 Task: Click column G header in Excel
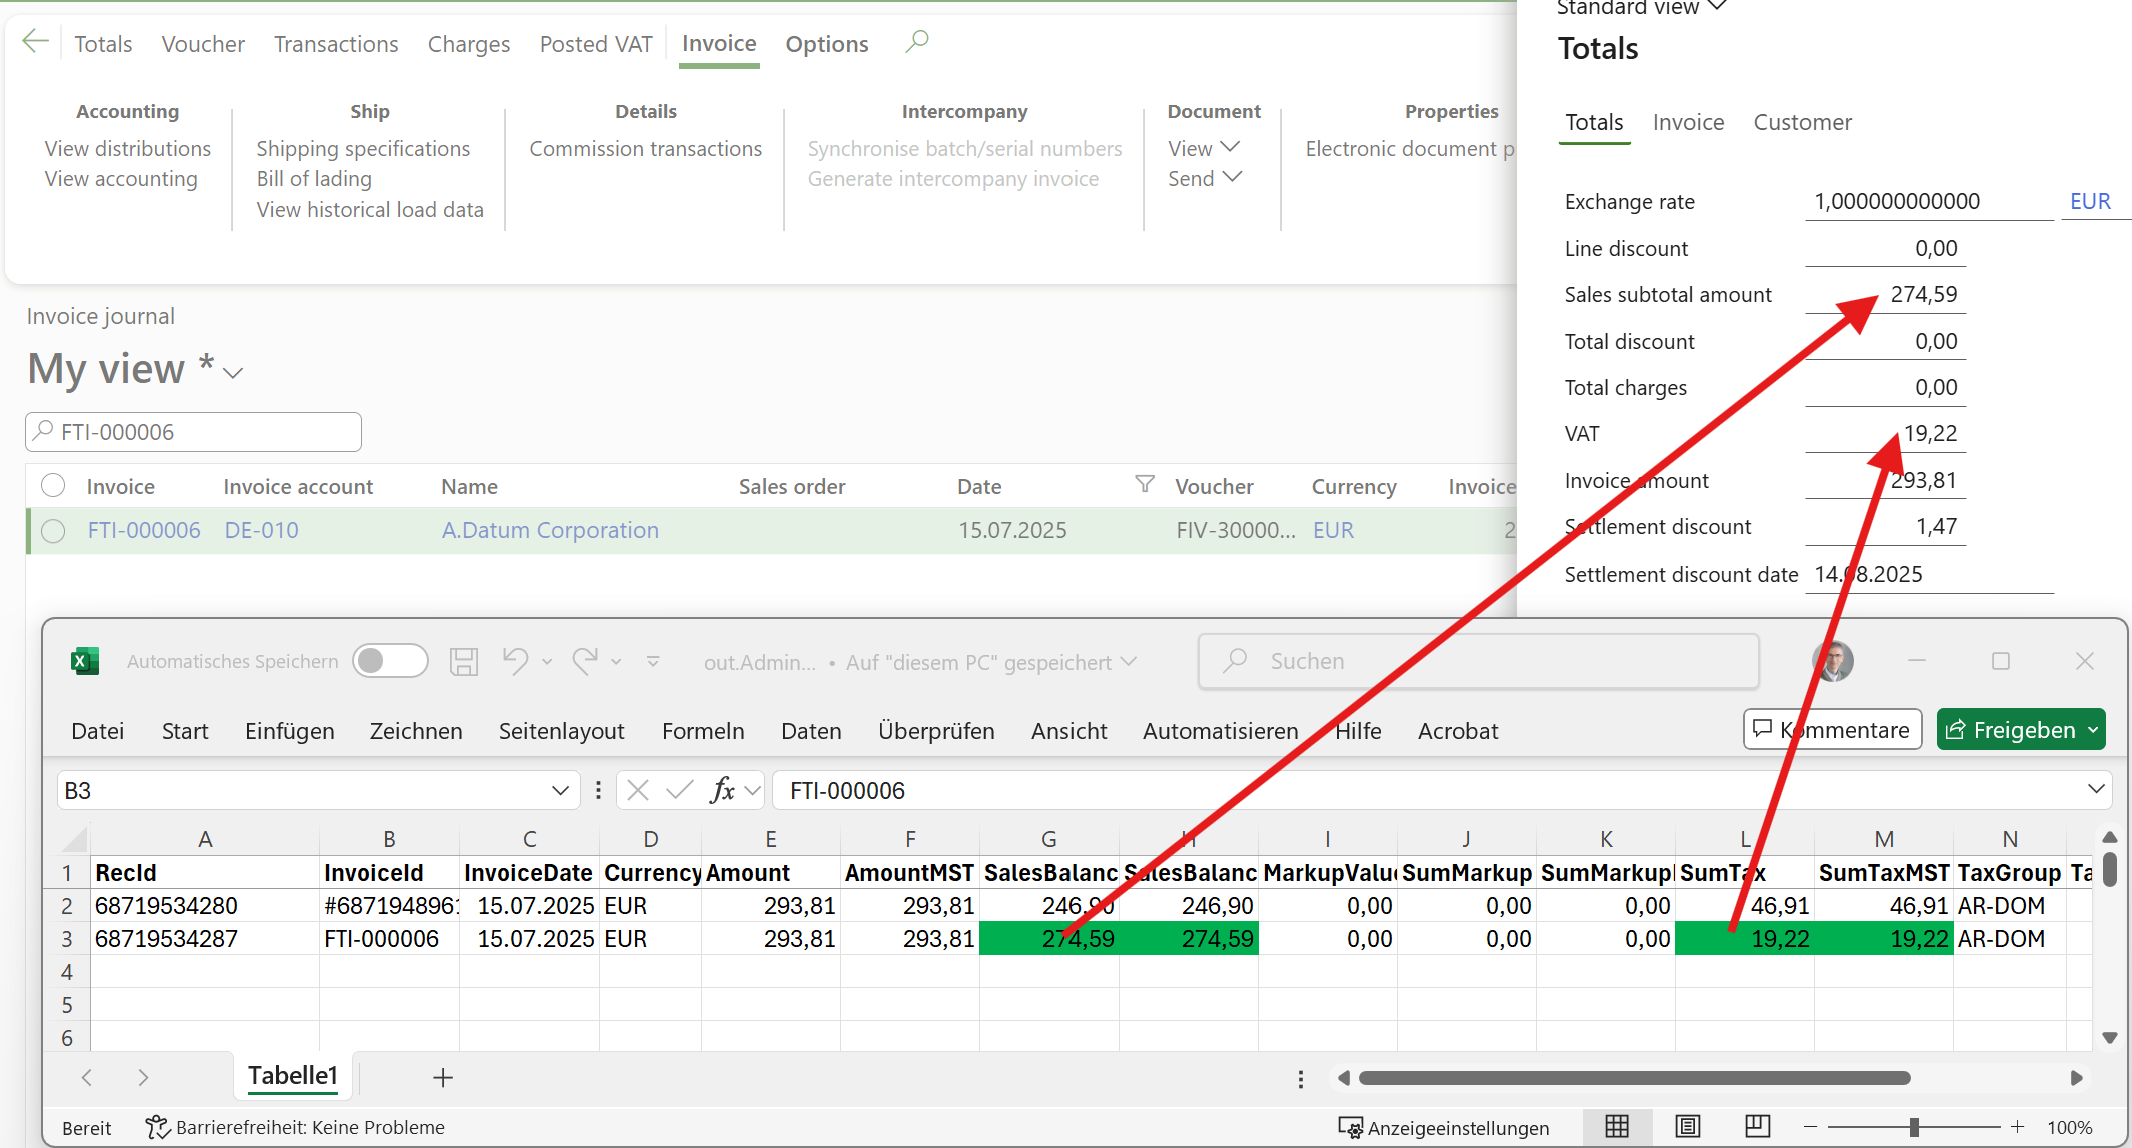1049,839
